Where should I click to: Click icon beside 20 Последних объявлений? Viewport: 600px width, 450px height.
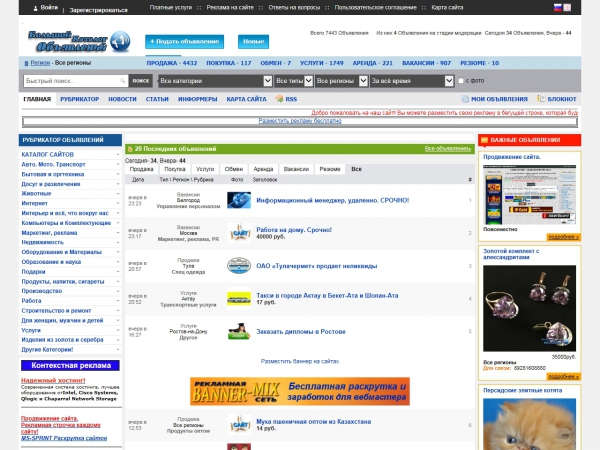tap(130, 149)
